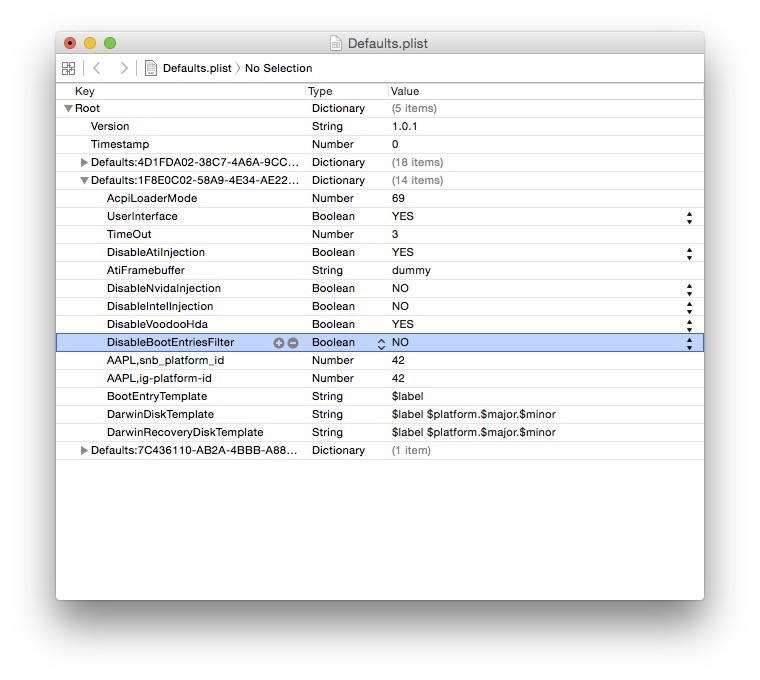Click the Defaults.plist file icon in path bar
The width and height of the screenshot is (760, 680).
151,68
